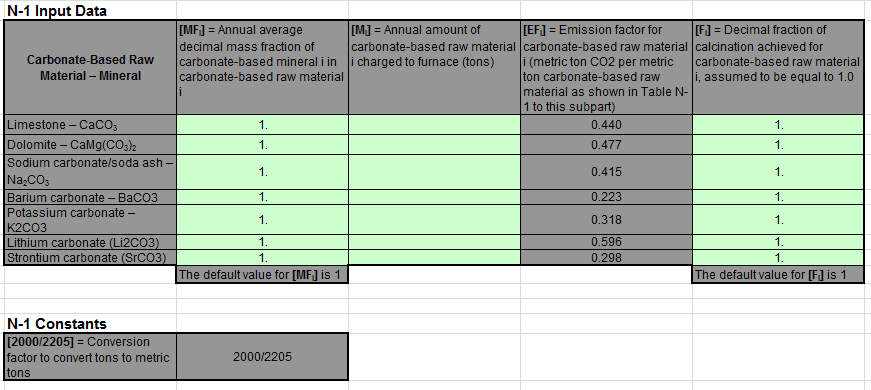Select the [Fi] calcination fraction column header
The height and width of the screenshot is (390, 871).
pyautogui.click(x=778, y=68)
